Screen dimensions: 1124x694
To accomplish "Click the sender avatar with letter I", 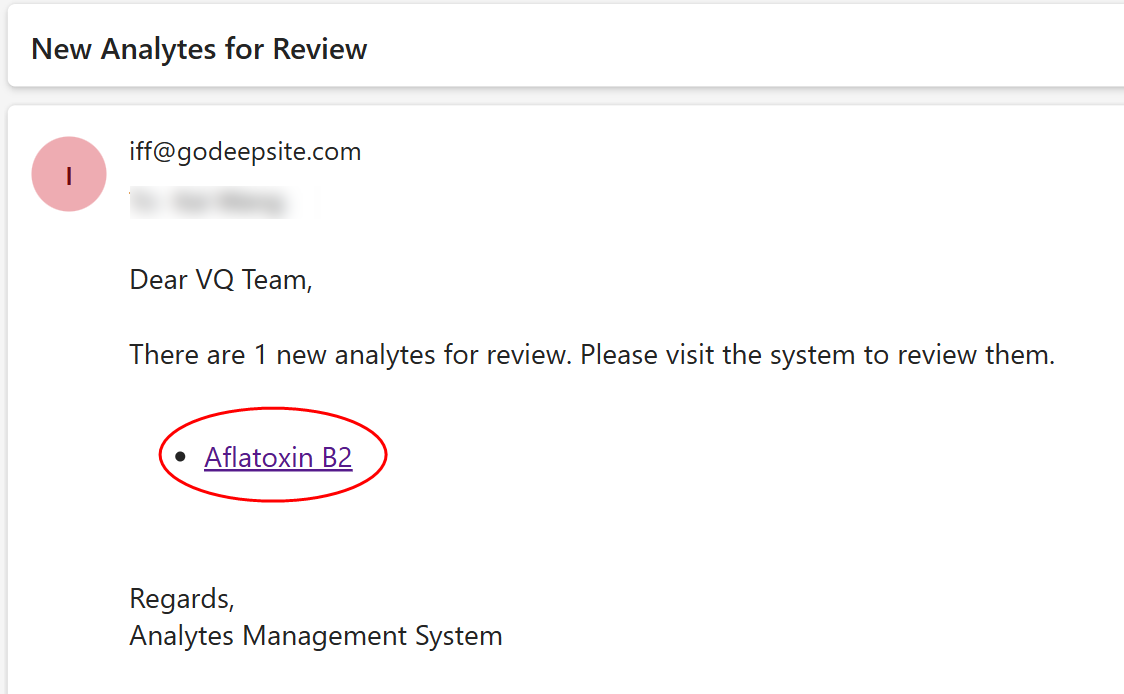I will tap(69, 175).
